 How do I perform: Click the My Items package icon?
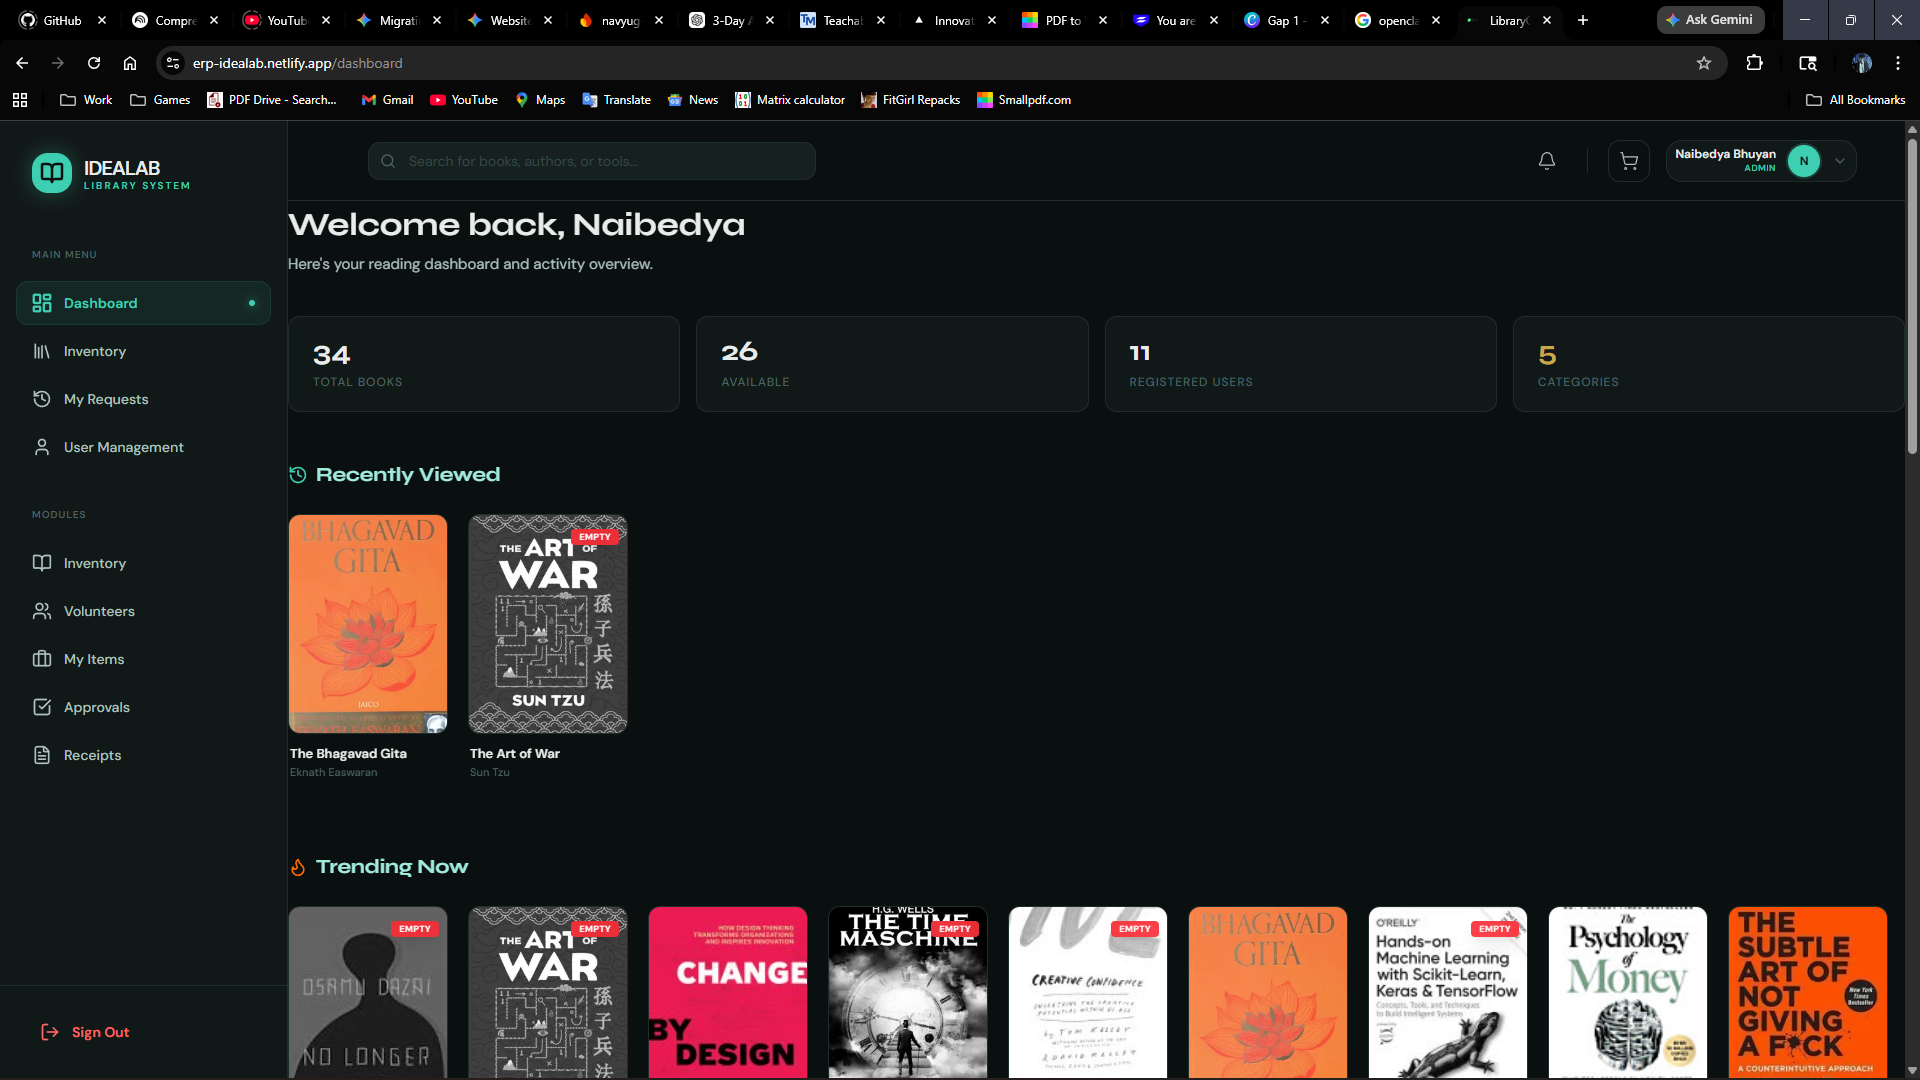pyautogui.click(x=42, y=659)
